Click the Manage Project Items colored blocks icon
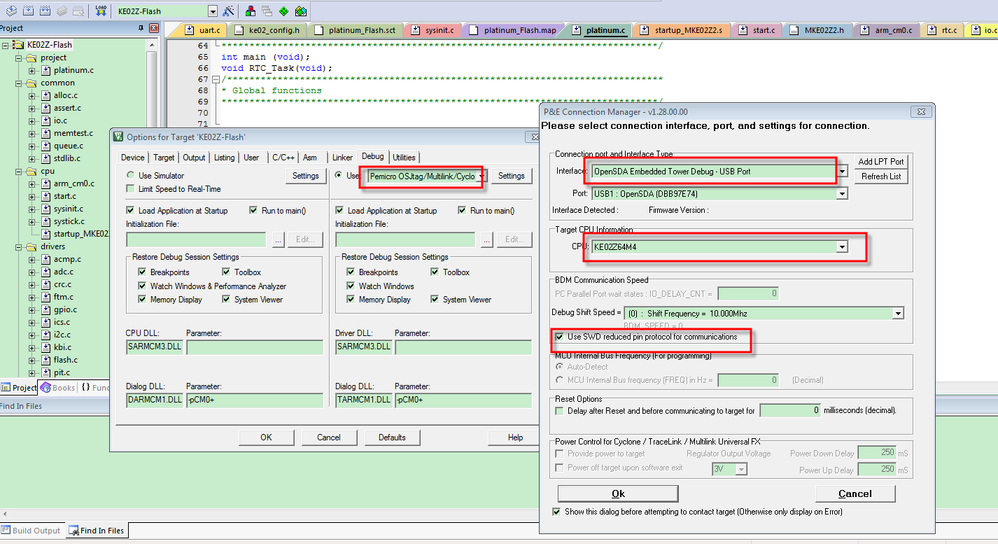Image resolution: width=998 pixels, height=544 pixels. coord(251,11)
